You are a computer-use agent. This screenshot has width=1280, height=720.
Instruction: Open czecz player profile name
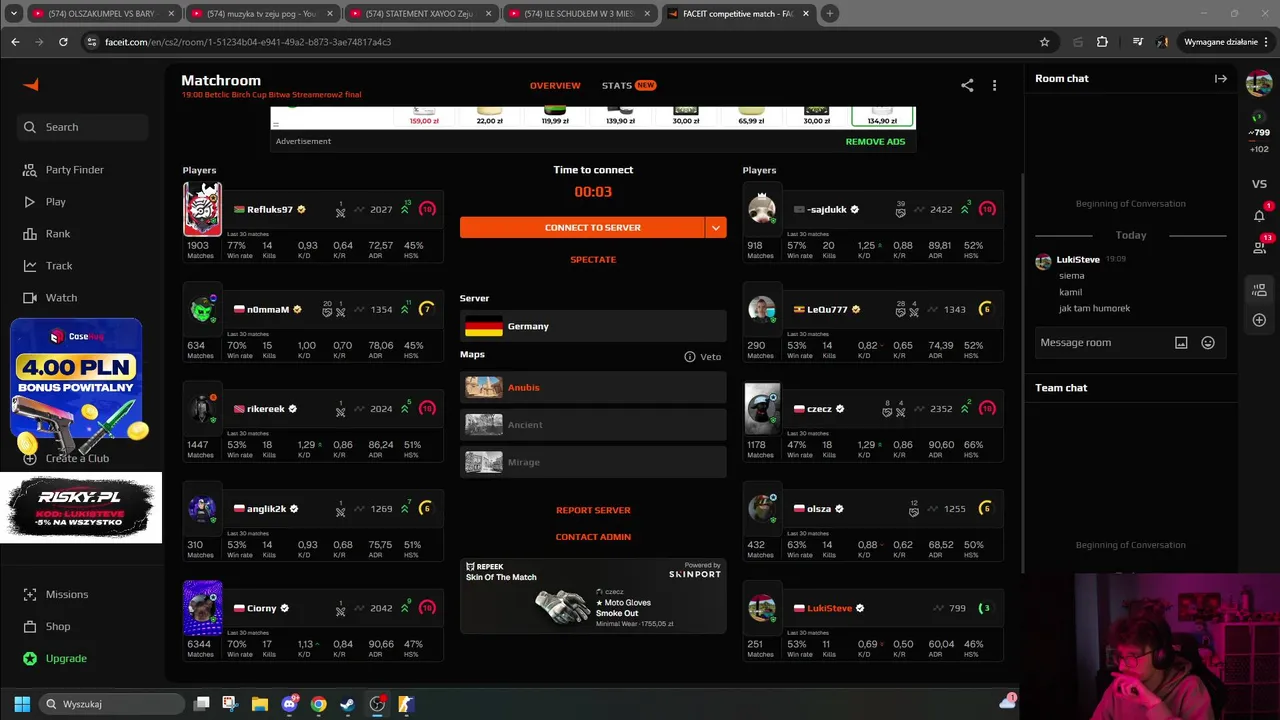click(819, 409)
